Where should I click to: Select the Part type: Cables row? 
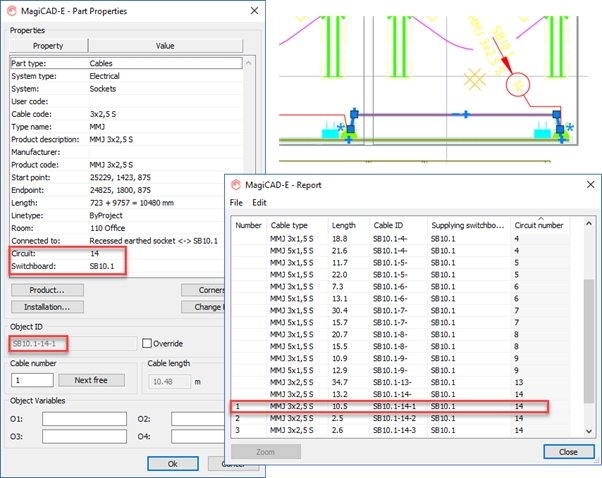[x=126, y=63]
